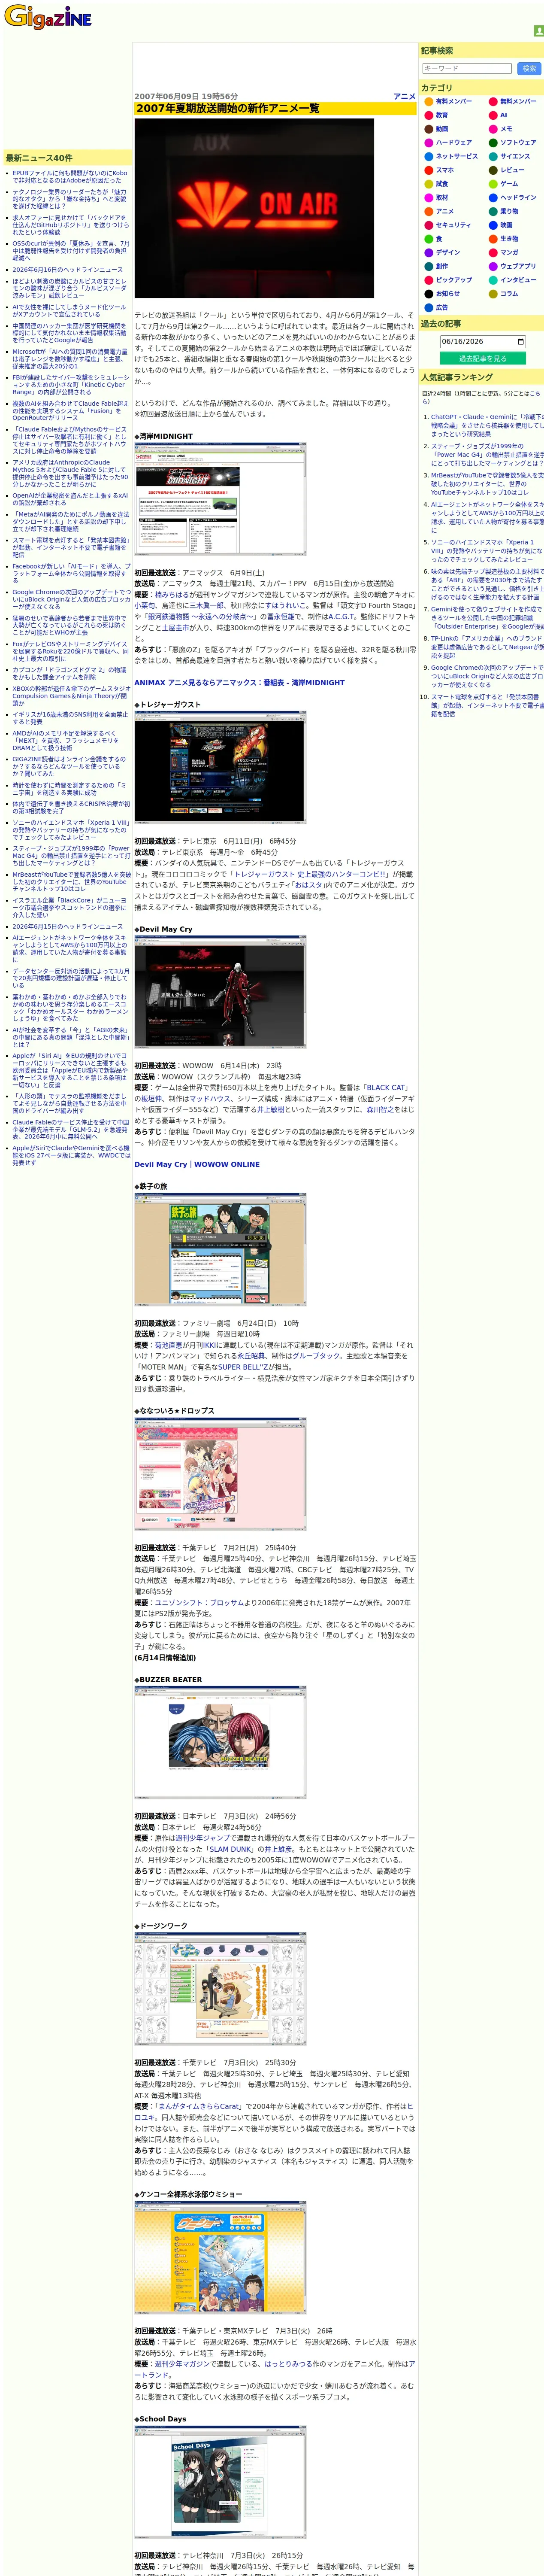Open the ななついろ★ドロップス website screenshot
The width and height of the screenshot is (544, 2576).
pyautogui.click(x=220, y=1474)
